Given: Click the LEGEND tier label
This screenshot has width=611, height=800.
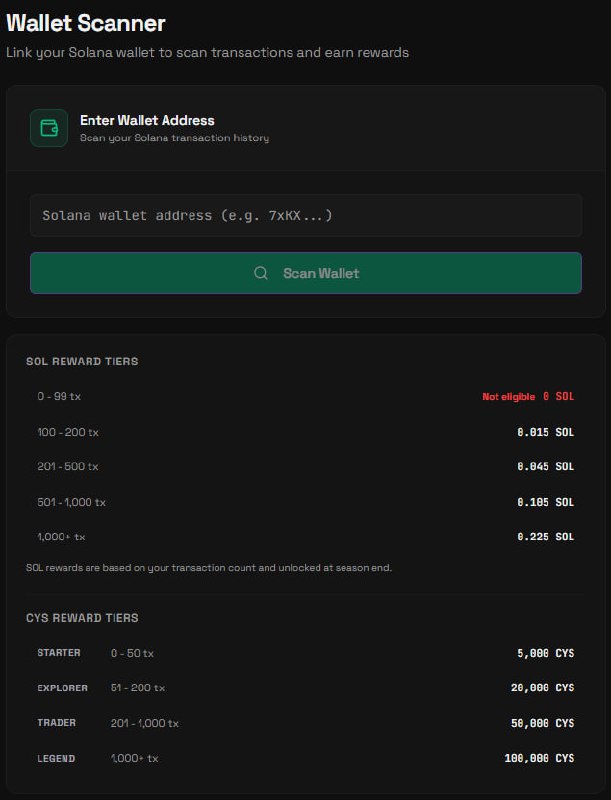Looking at the screenshot, I should click(x=57, y=758).
